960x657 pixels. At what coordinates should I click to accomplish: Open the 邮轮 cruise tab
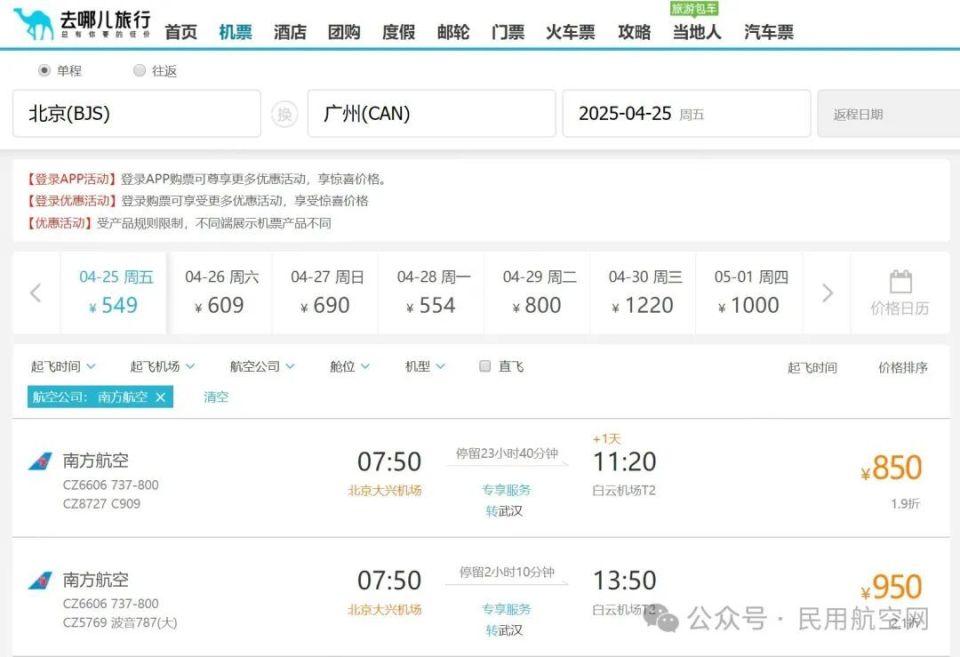453,32
